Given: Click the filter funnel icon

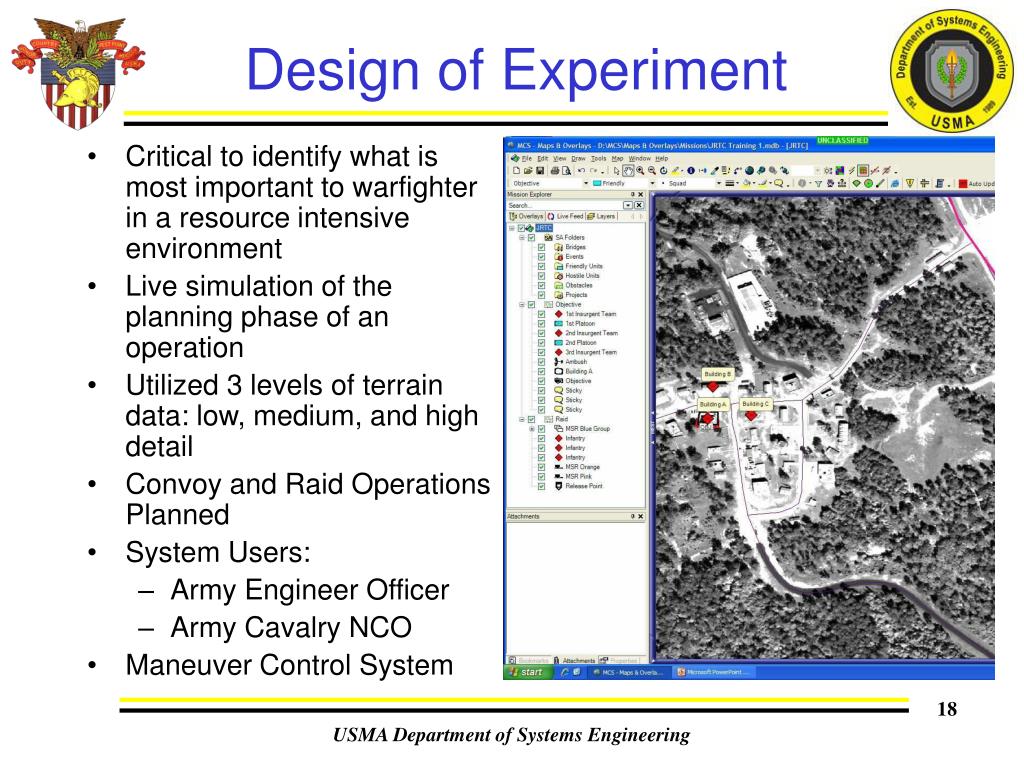Looking at the screenshot, I should point(818,184).
